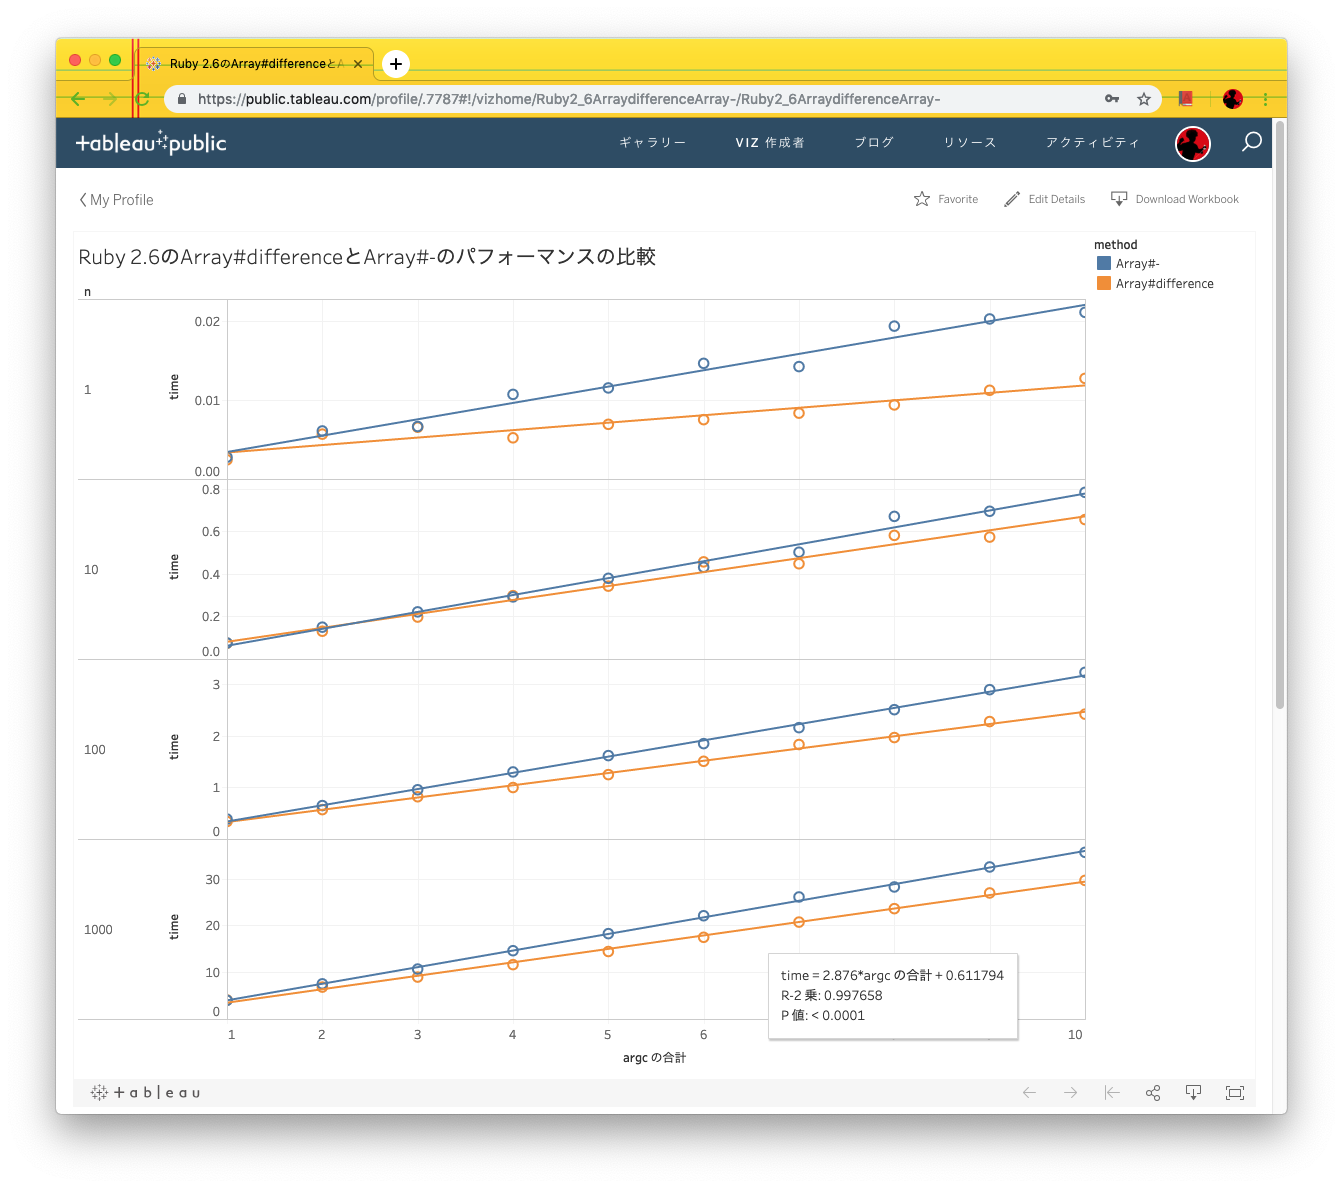Click the Tableau logo in the viz footer
This screenshot has height=1188, width=1343.
click(x=145, y=1092)
